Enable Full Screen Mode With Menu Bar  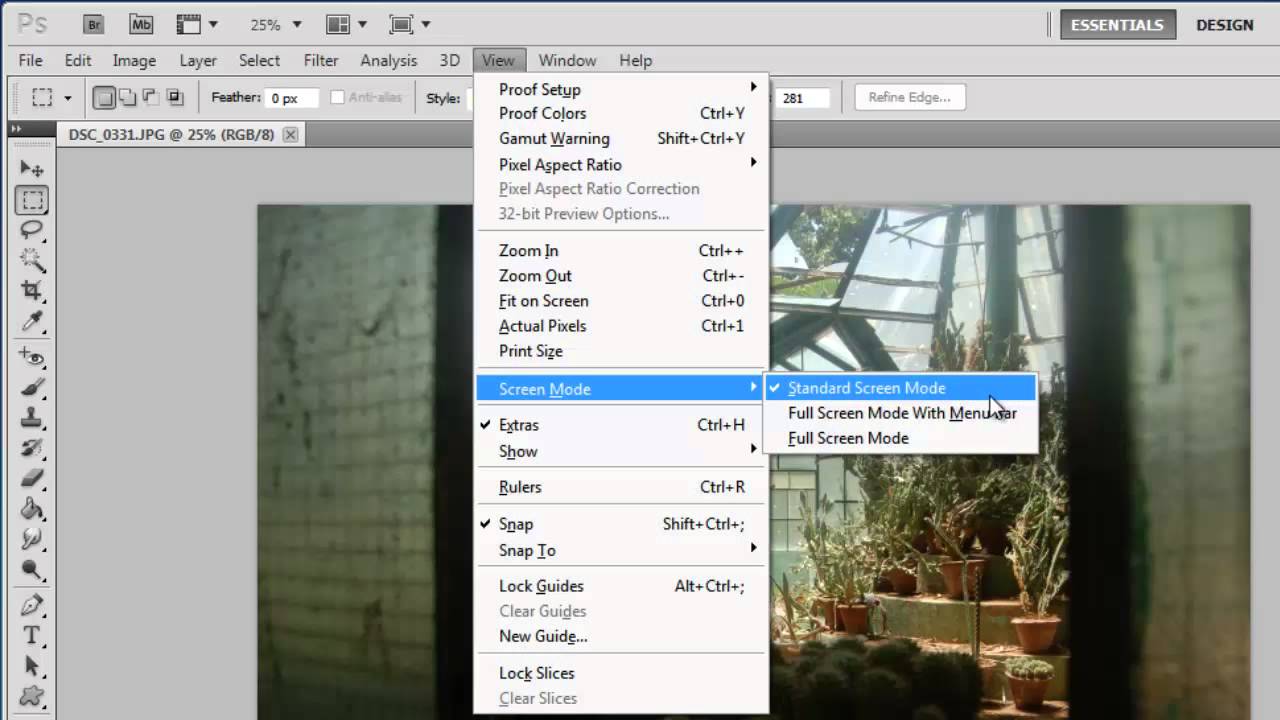(902, 413)
